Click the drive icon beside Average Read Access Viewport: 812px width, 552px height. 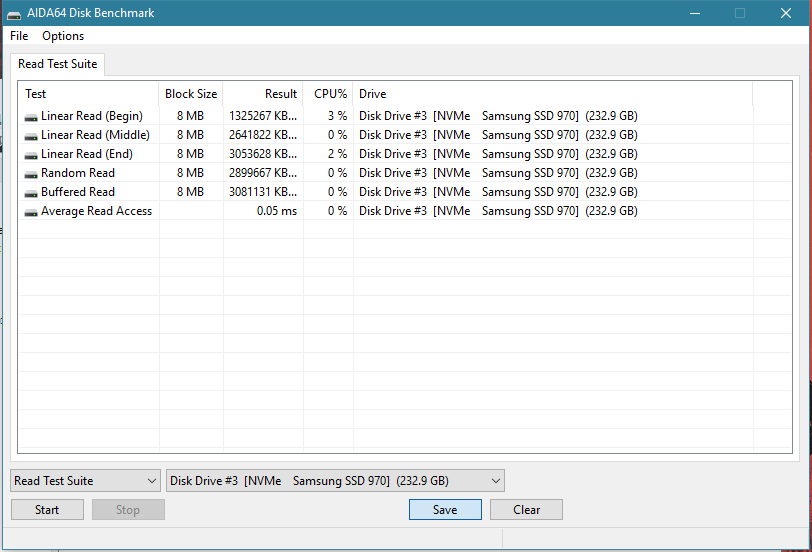[31, 212]
